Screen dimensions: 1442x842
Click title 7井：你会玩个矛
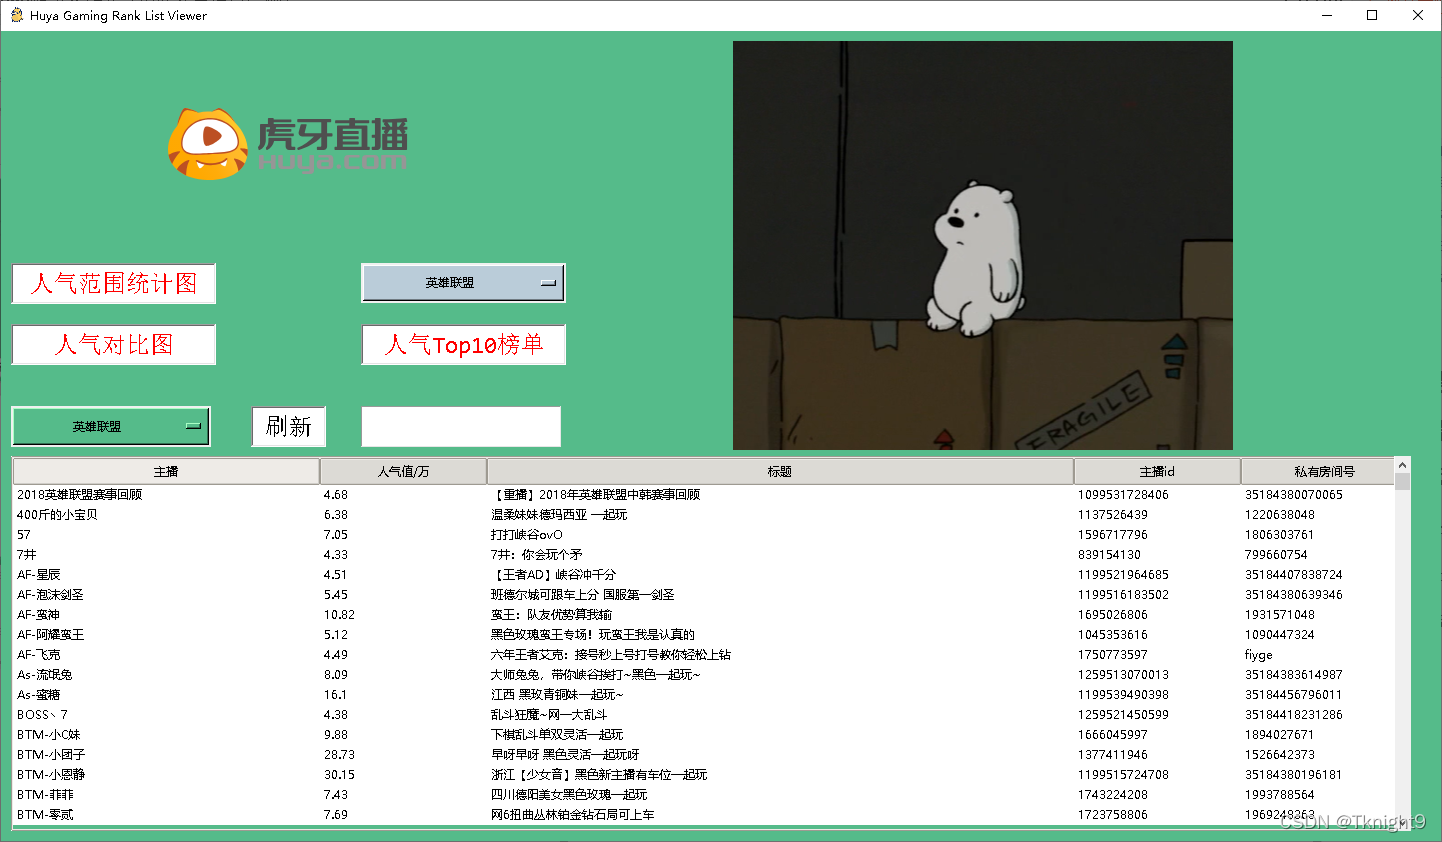click(536, 554)
